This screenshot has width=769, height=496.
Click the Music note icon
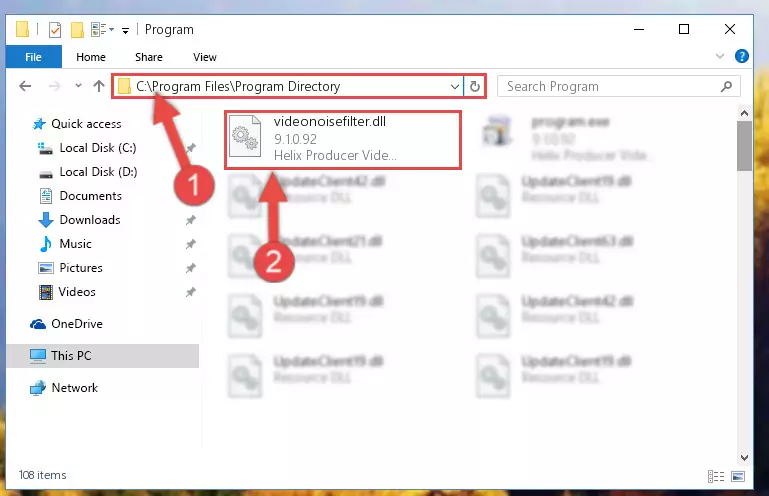pyautogui.click(x=46, y=244)
